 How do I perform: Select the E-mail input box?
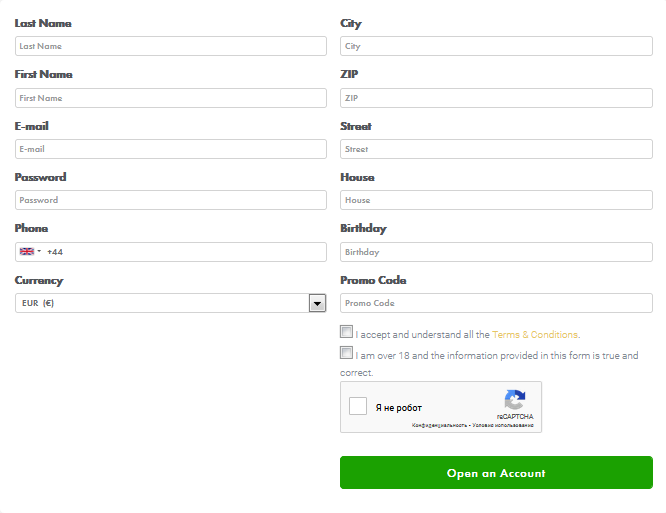point(171,149)
